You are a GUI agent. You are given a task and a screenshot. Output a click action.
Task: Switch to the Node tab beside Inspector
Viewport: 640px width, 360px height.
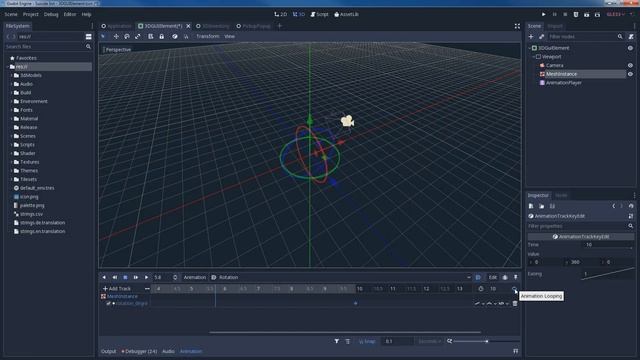[561, 195]
